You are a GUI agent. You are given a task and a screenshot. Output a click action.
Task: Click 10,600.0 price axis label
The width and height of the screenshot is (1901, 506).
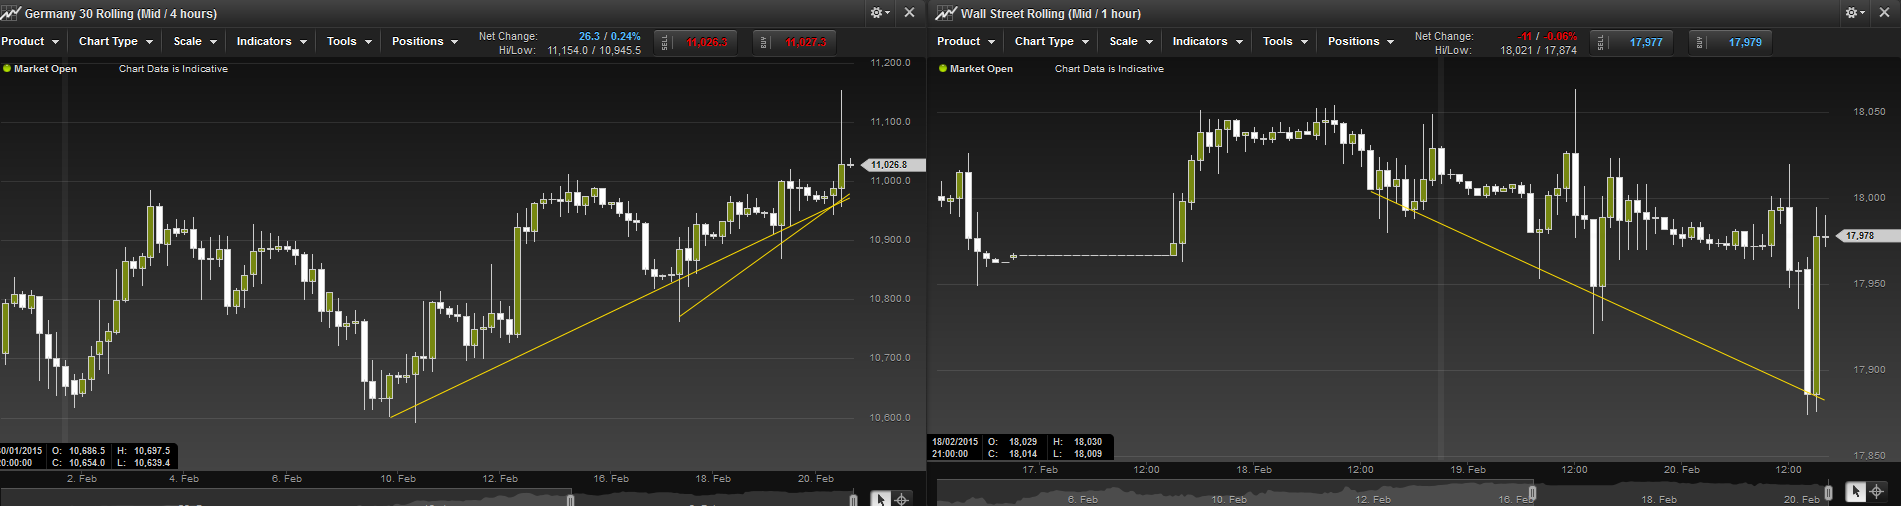(x=891, y=417)
